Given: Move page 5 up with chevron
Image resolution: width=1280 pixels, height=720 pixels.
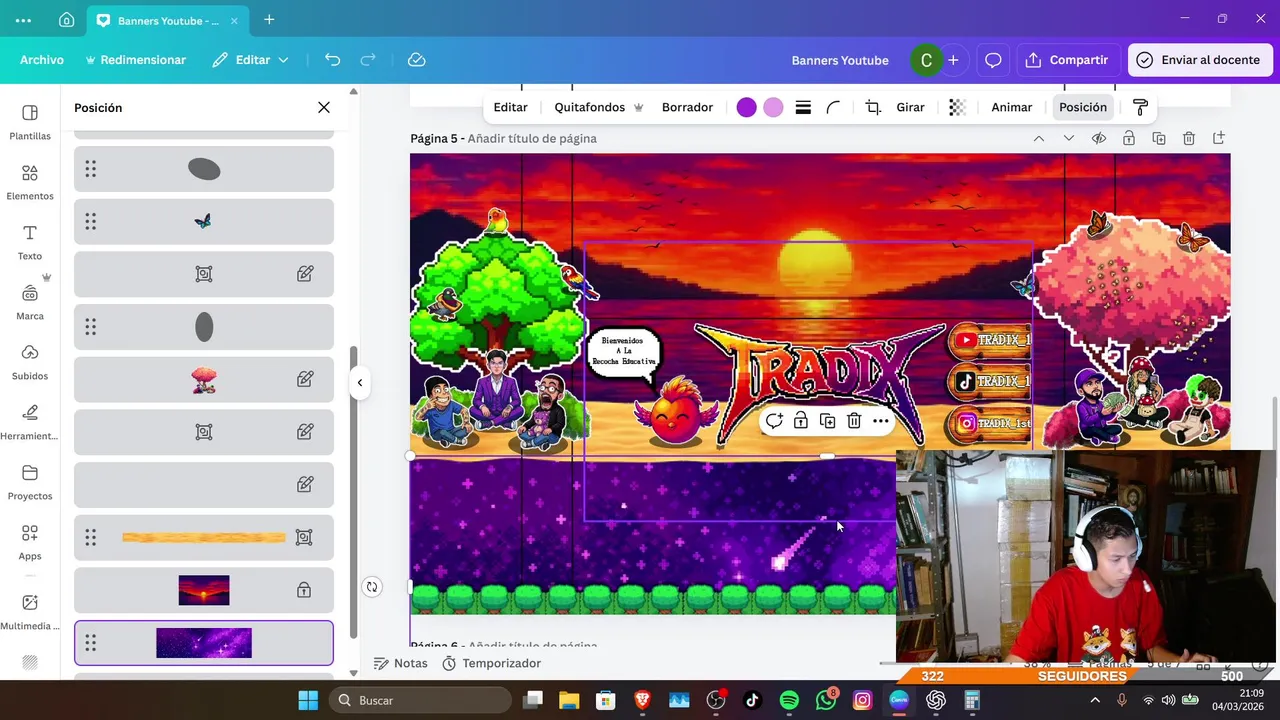Looking at the screenshot, I should pos(1039,138).
